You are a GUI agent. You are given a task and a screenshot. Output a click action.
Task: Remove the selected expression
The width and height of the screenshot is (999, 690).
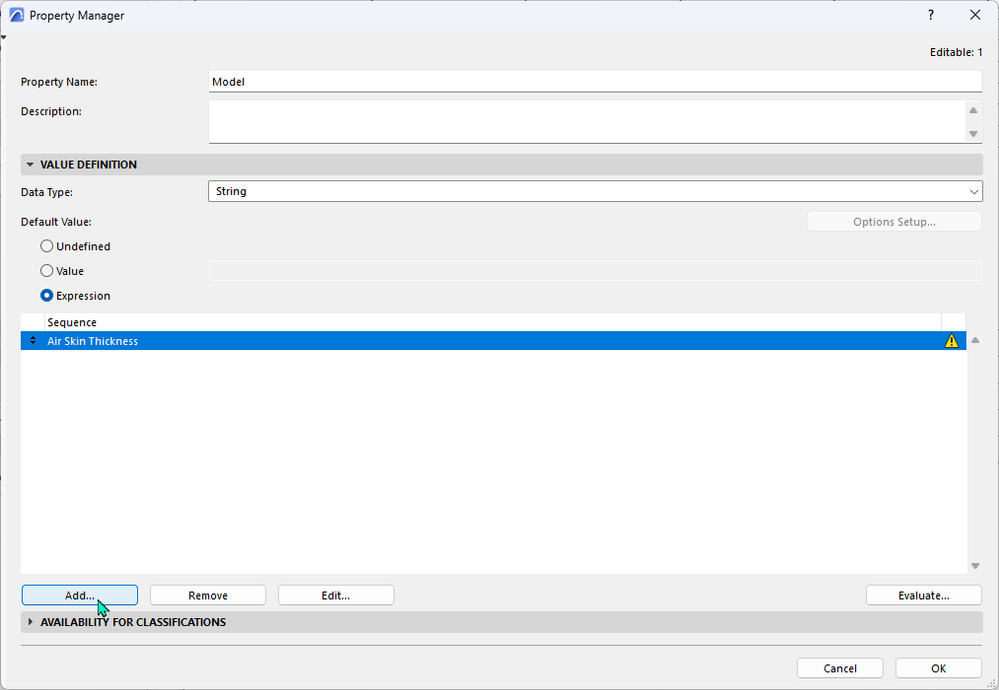[207, 594]
